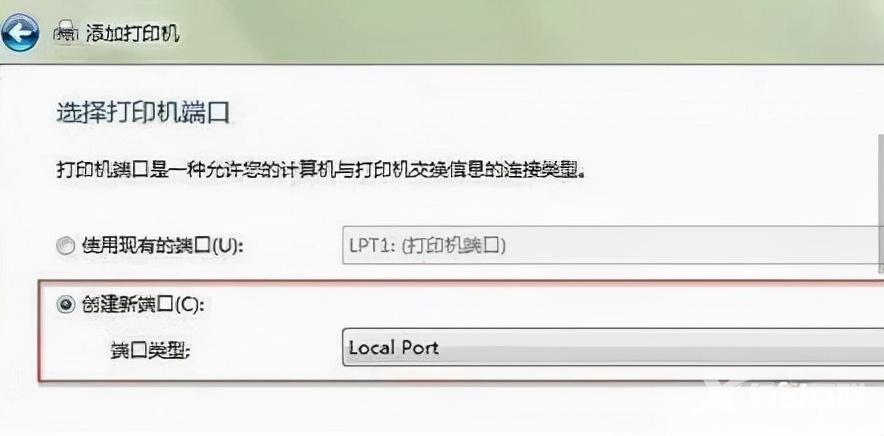Click the Local Port text in combo box
The width and height of the screenshot is (884, 436).
pyautogui.click(x=394, y=347)
